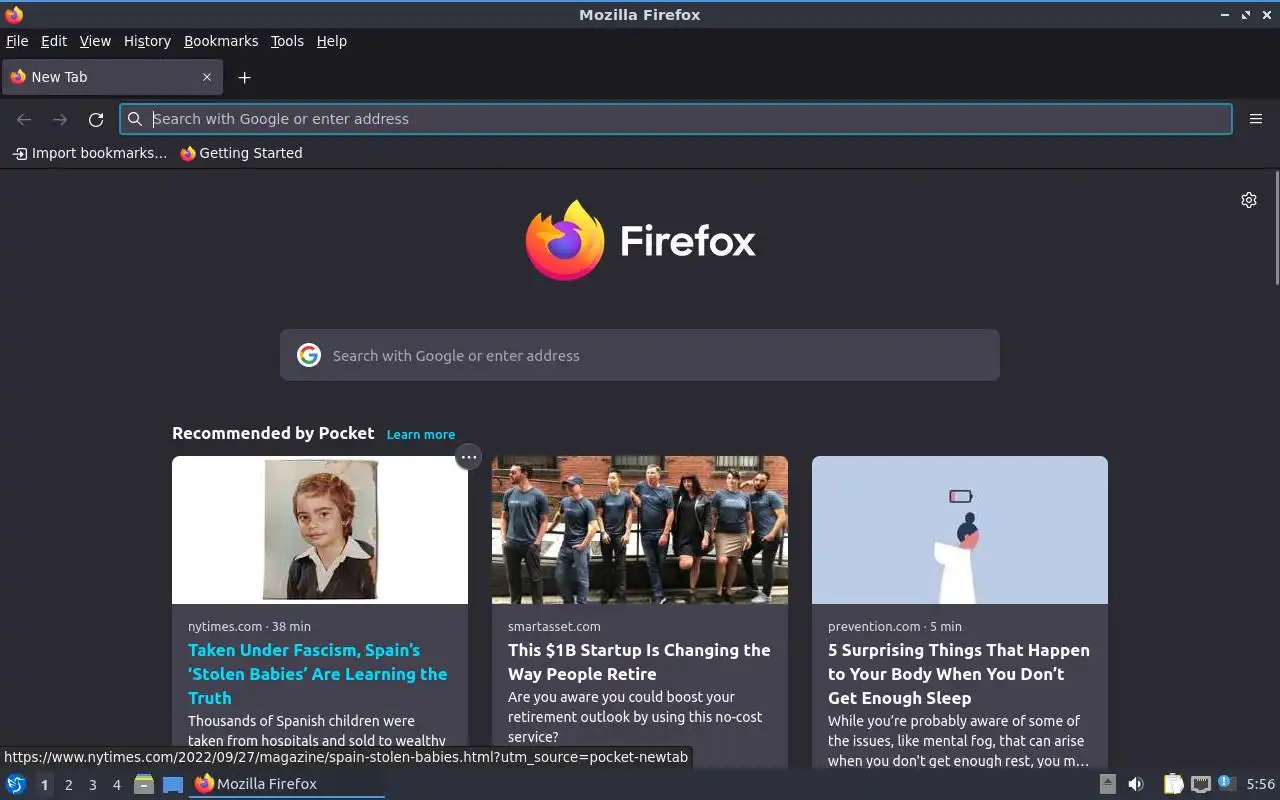Open new tab personalize gear settings
The width and height of the screenshot is (1280, 800).
click(1249, 200)
